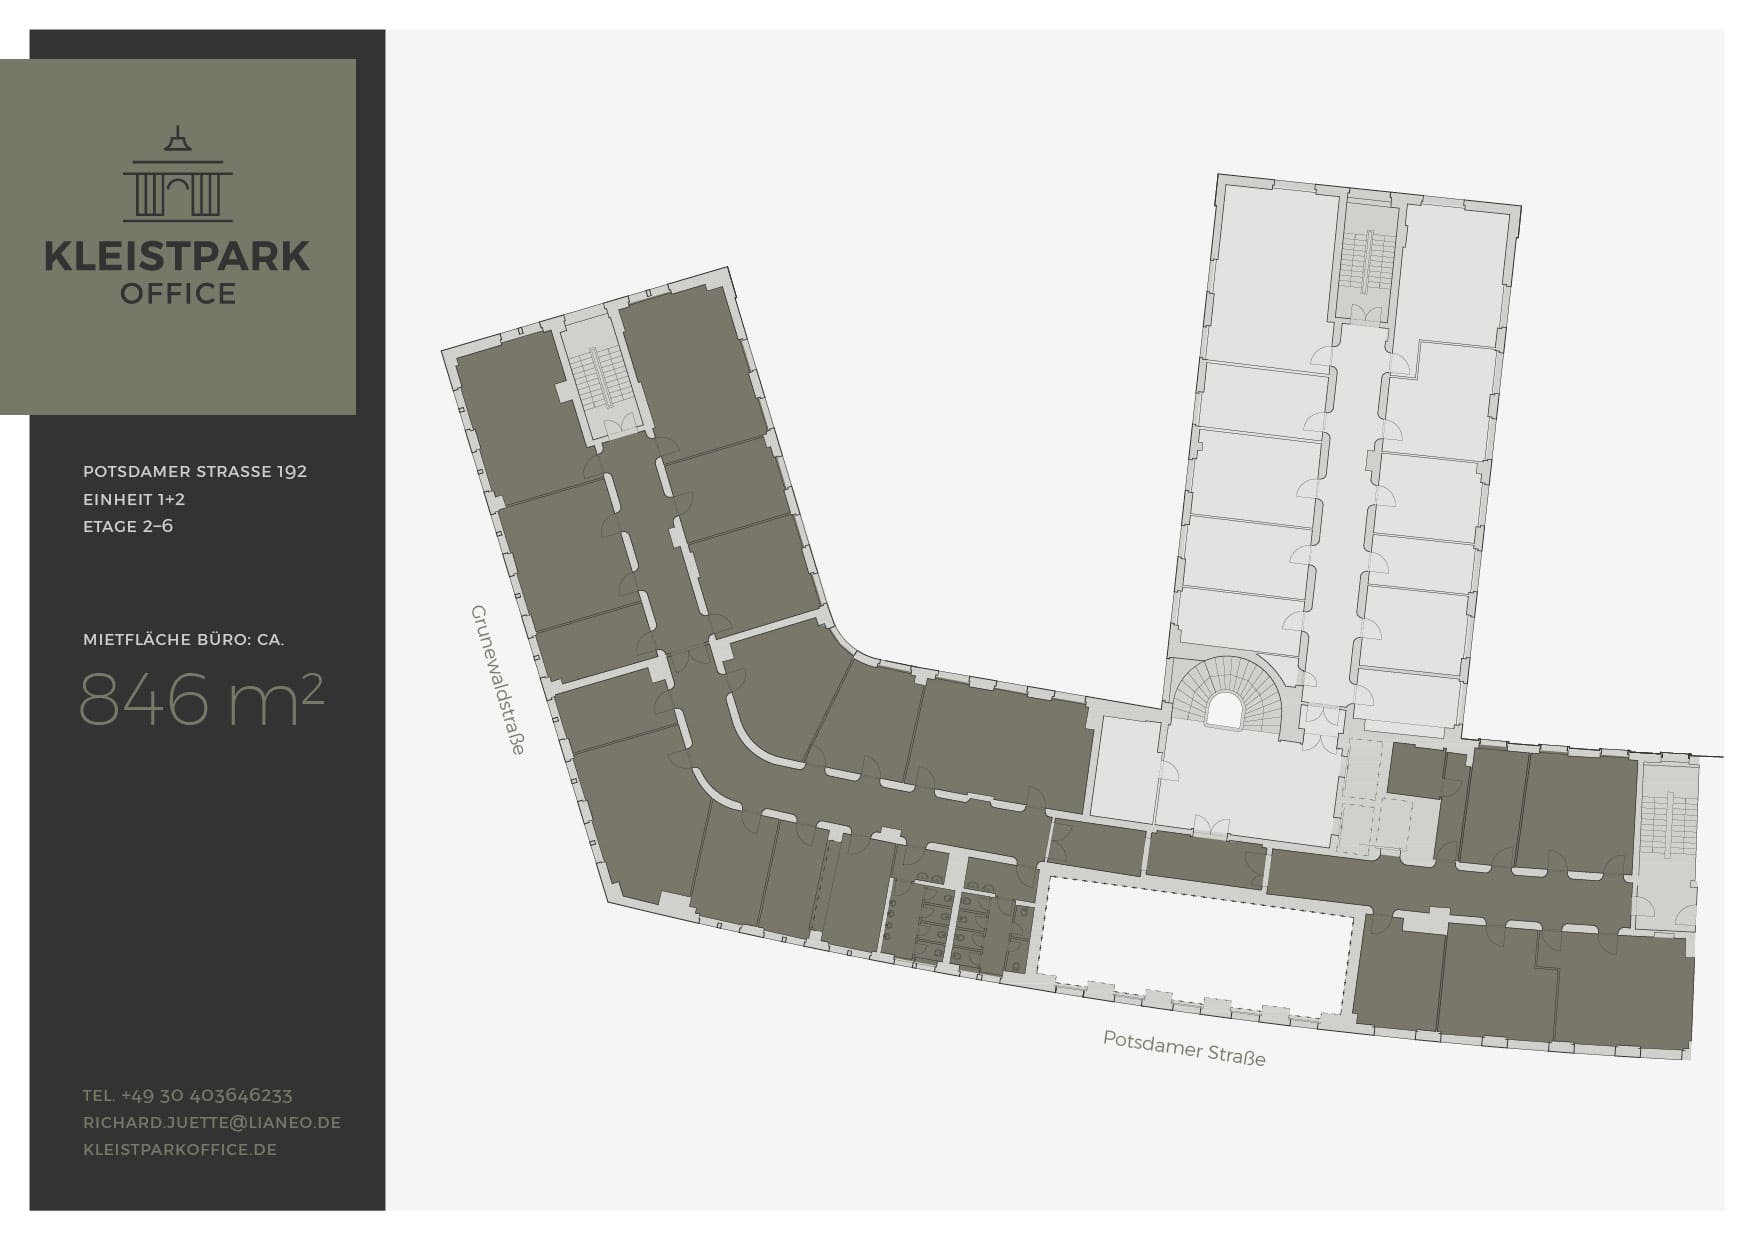This screenshot has height=1240, width=1754.
Task: Select the stairwell icon in the Grunewaldstraße wing
Action: 599,377
